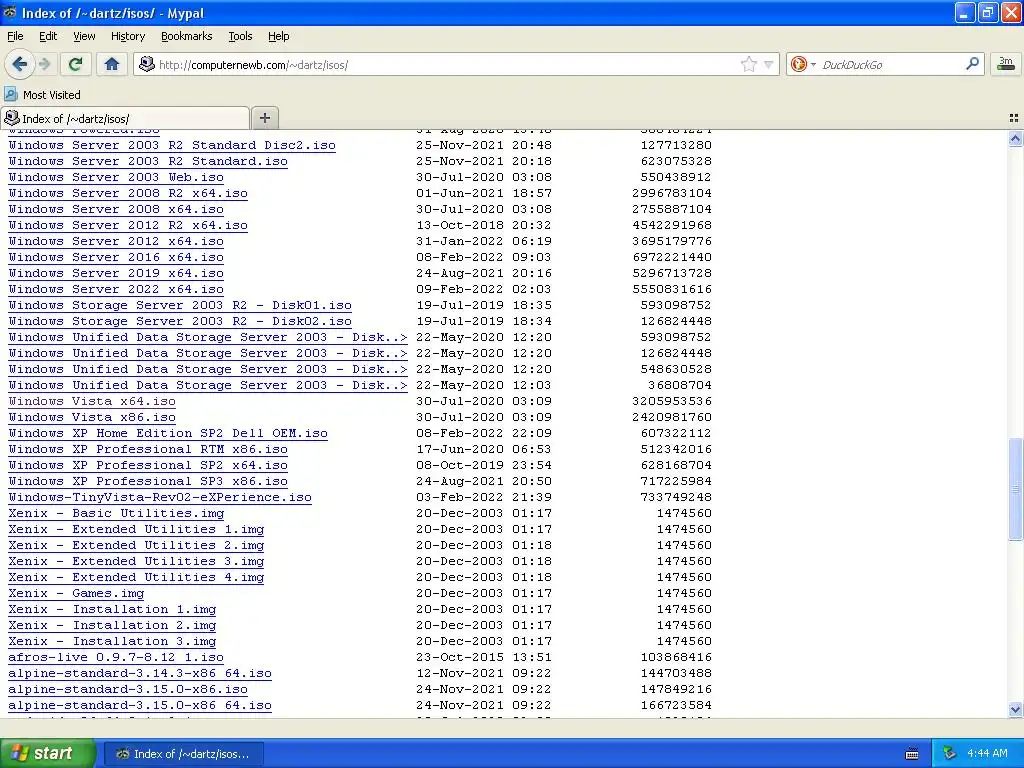Click Xenix - Games.img link

76,593
